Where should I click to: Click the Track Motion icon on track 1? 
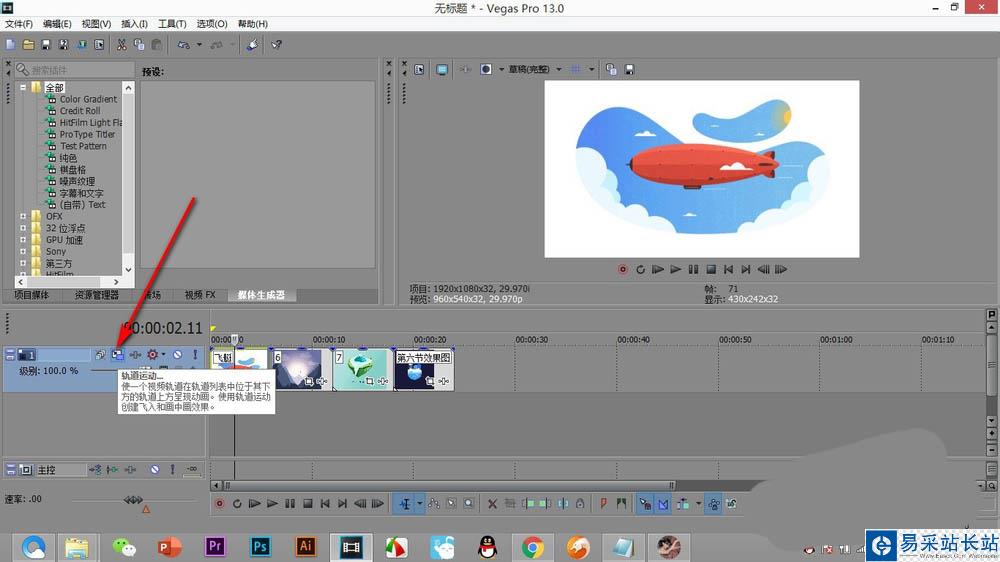117,354
